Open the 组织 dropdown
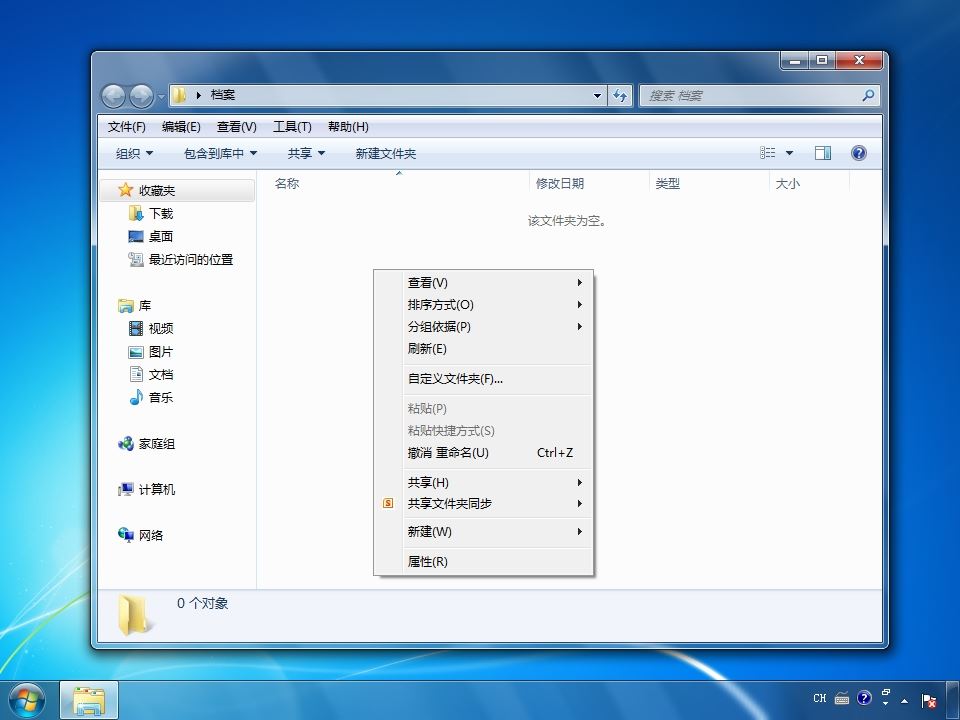Screen dimensions: 960x720 click(135, 154)
